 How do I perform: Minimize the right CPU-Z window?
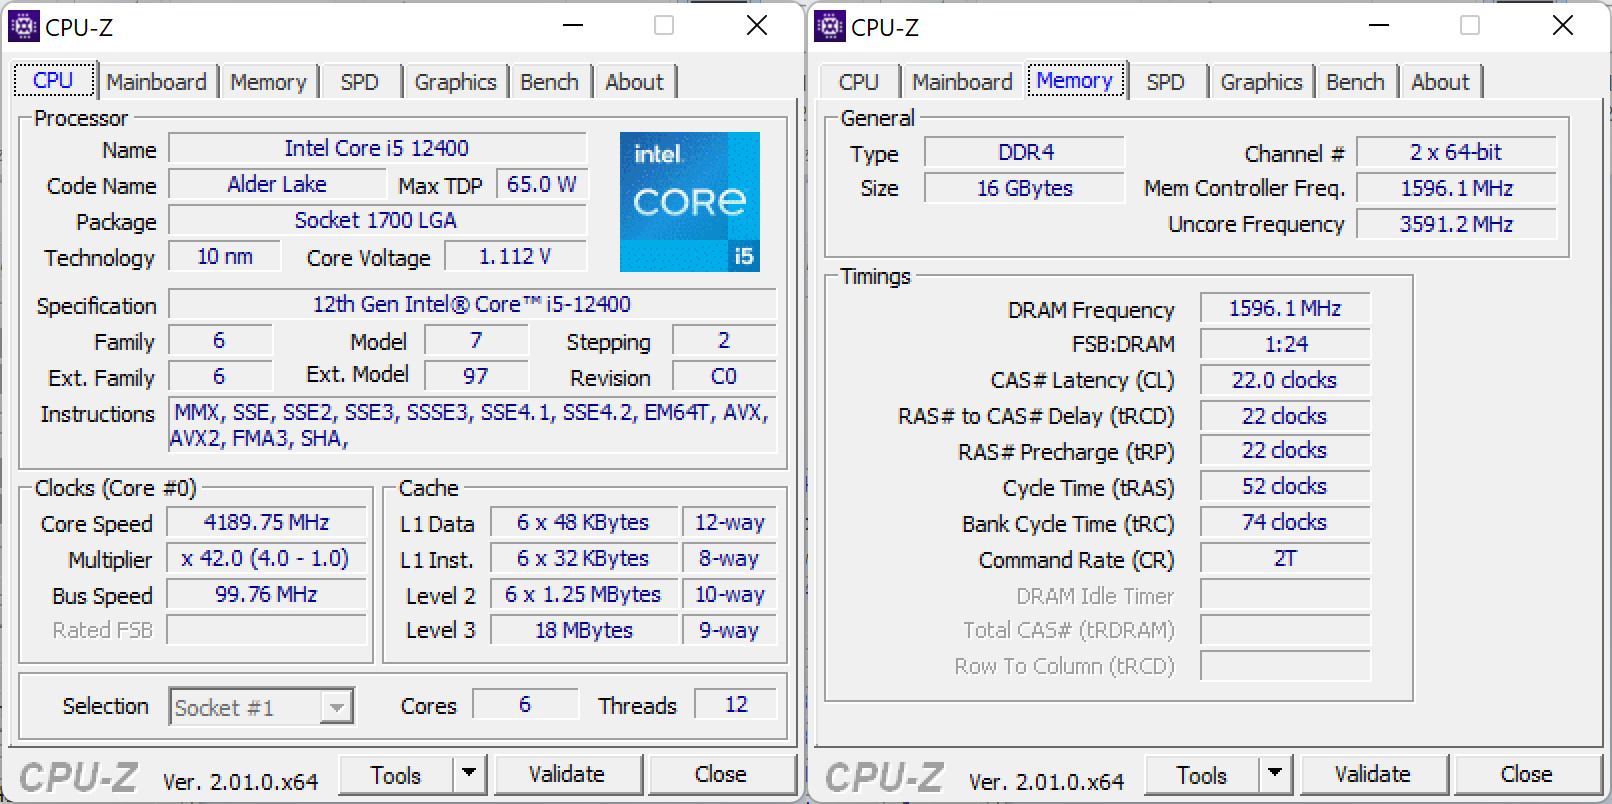[x=1377, y=26]
